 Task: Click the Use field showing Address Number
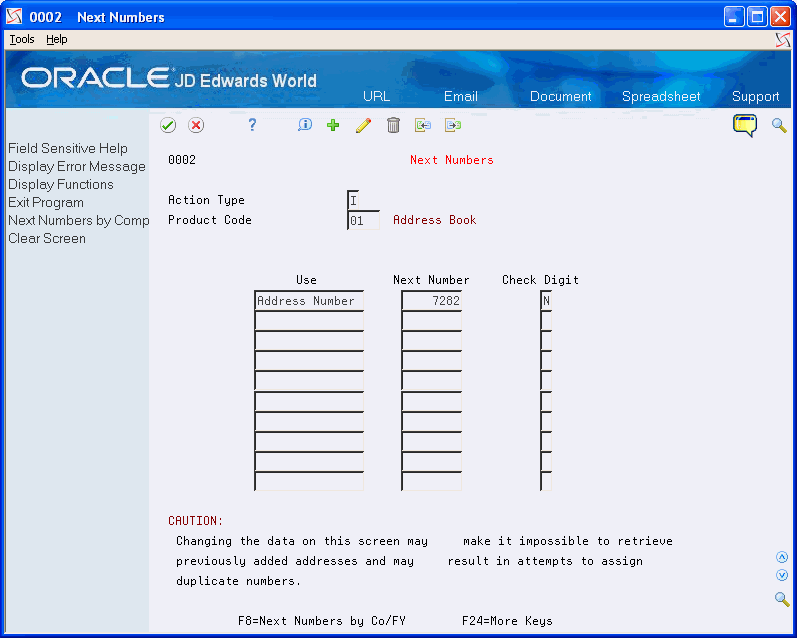[309, 300]
